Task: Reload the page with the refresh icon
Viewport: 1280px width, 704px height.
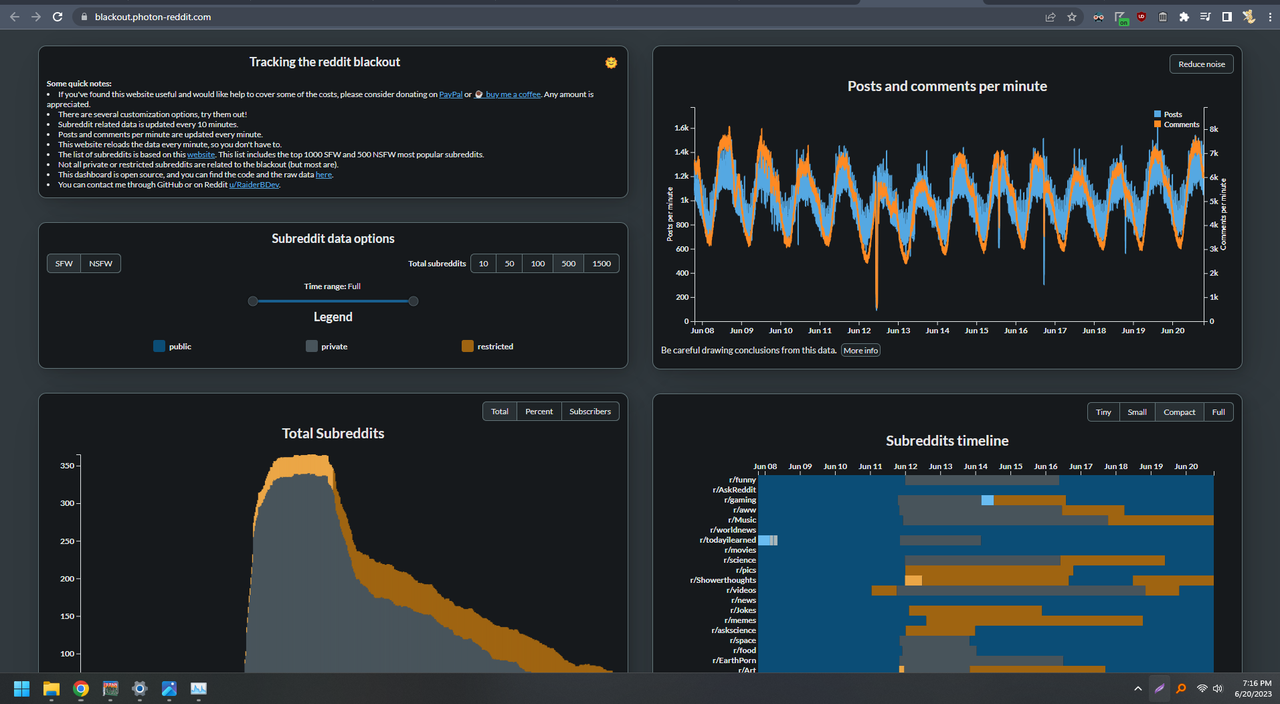Action: tap(58, 17)
